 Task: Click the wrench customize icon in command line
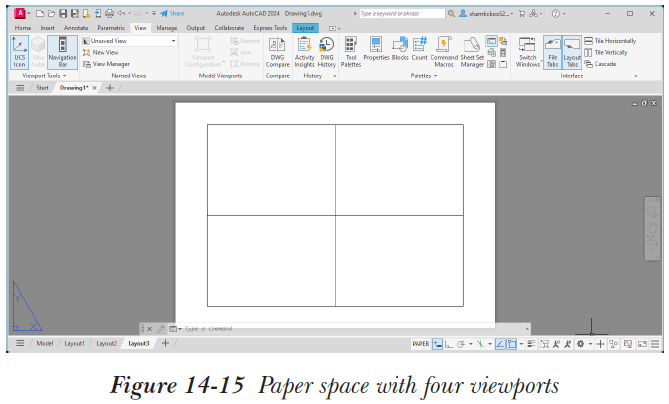pyautogui.click(x=160, y=329)
